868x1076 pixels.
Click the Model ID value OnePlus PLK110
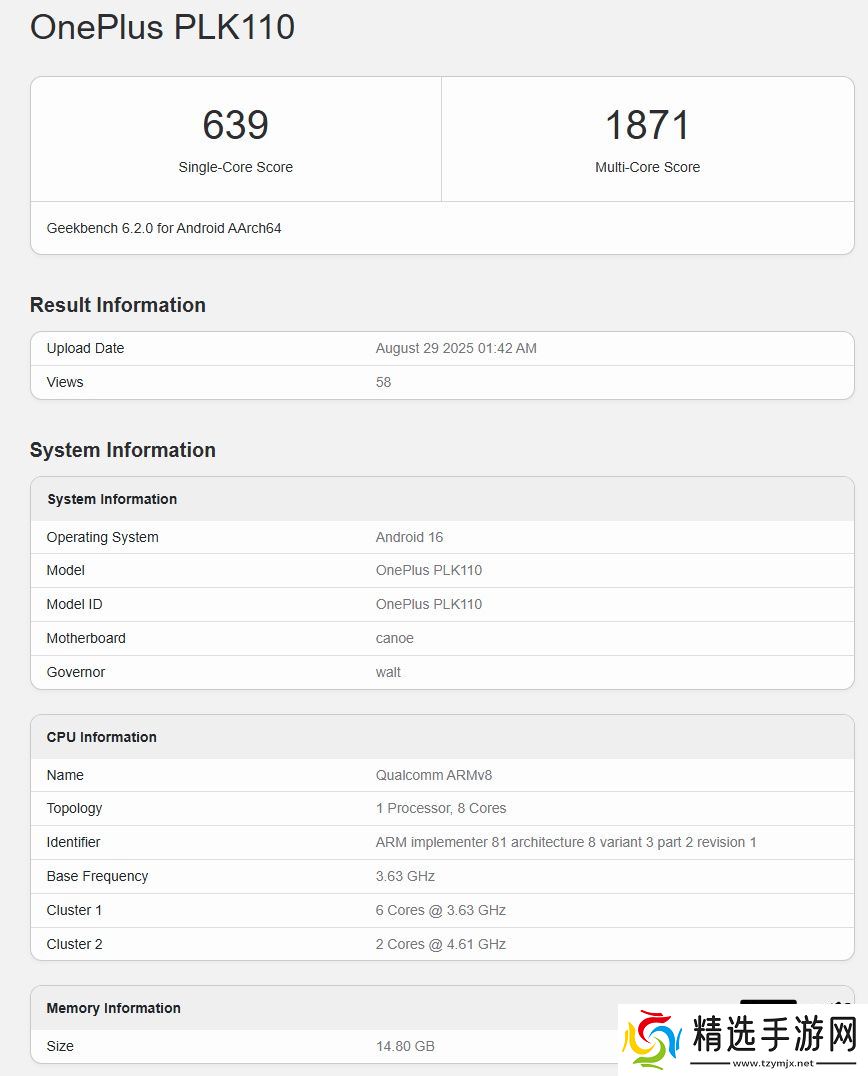click(428, 604)
